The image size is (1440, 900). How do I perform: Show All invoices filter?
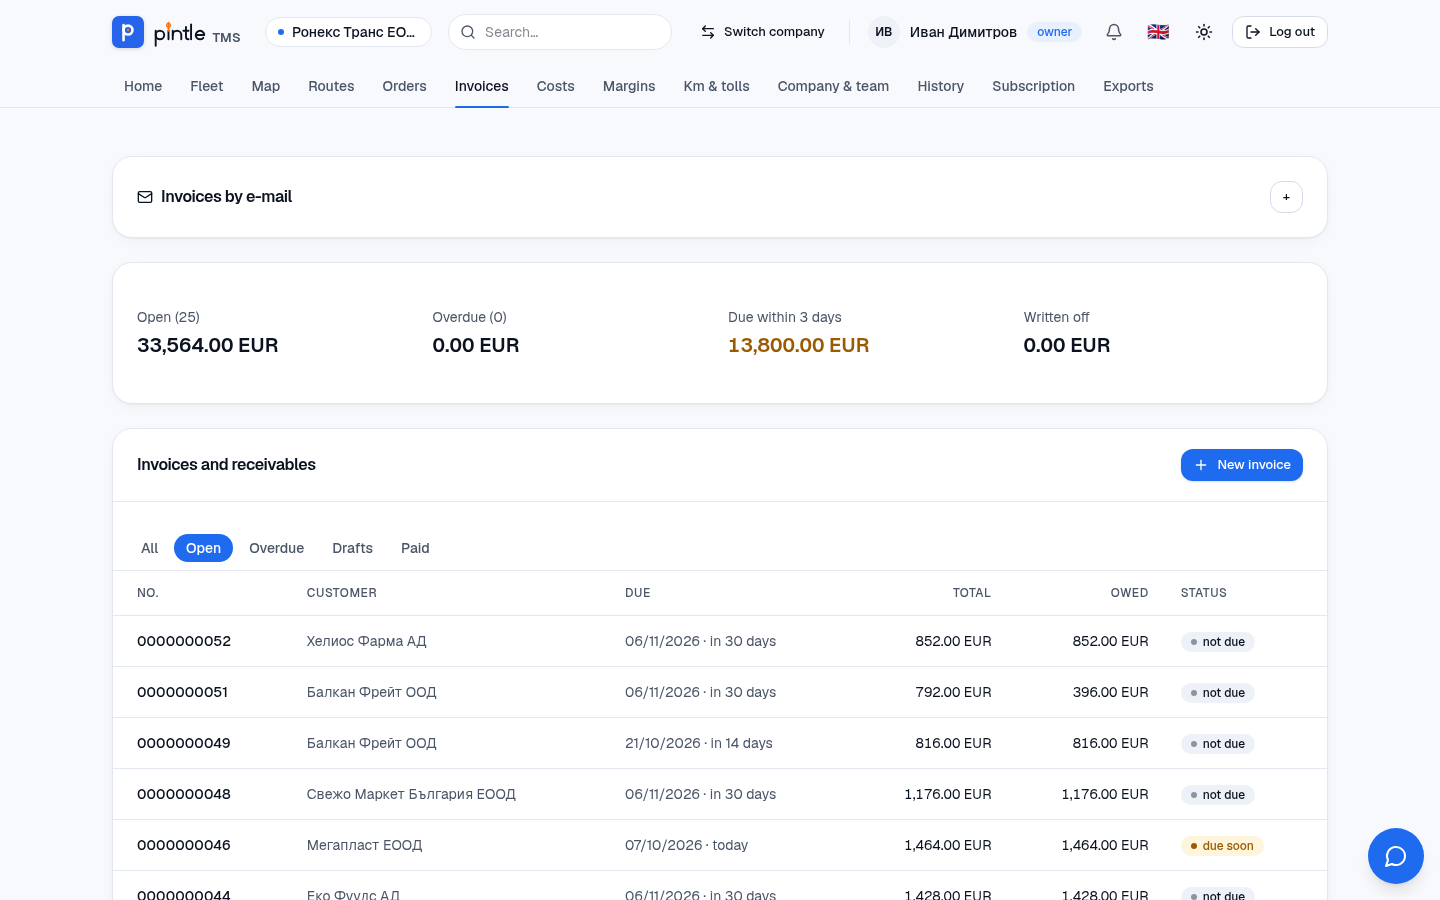[x=150, y=548]
